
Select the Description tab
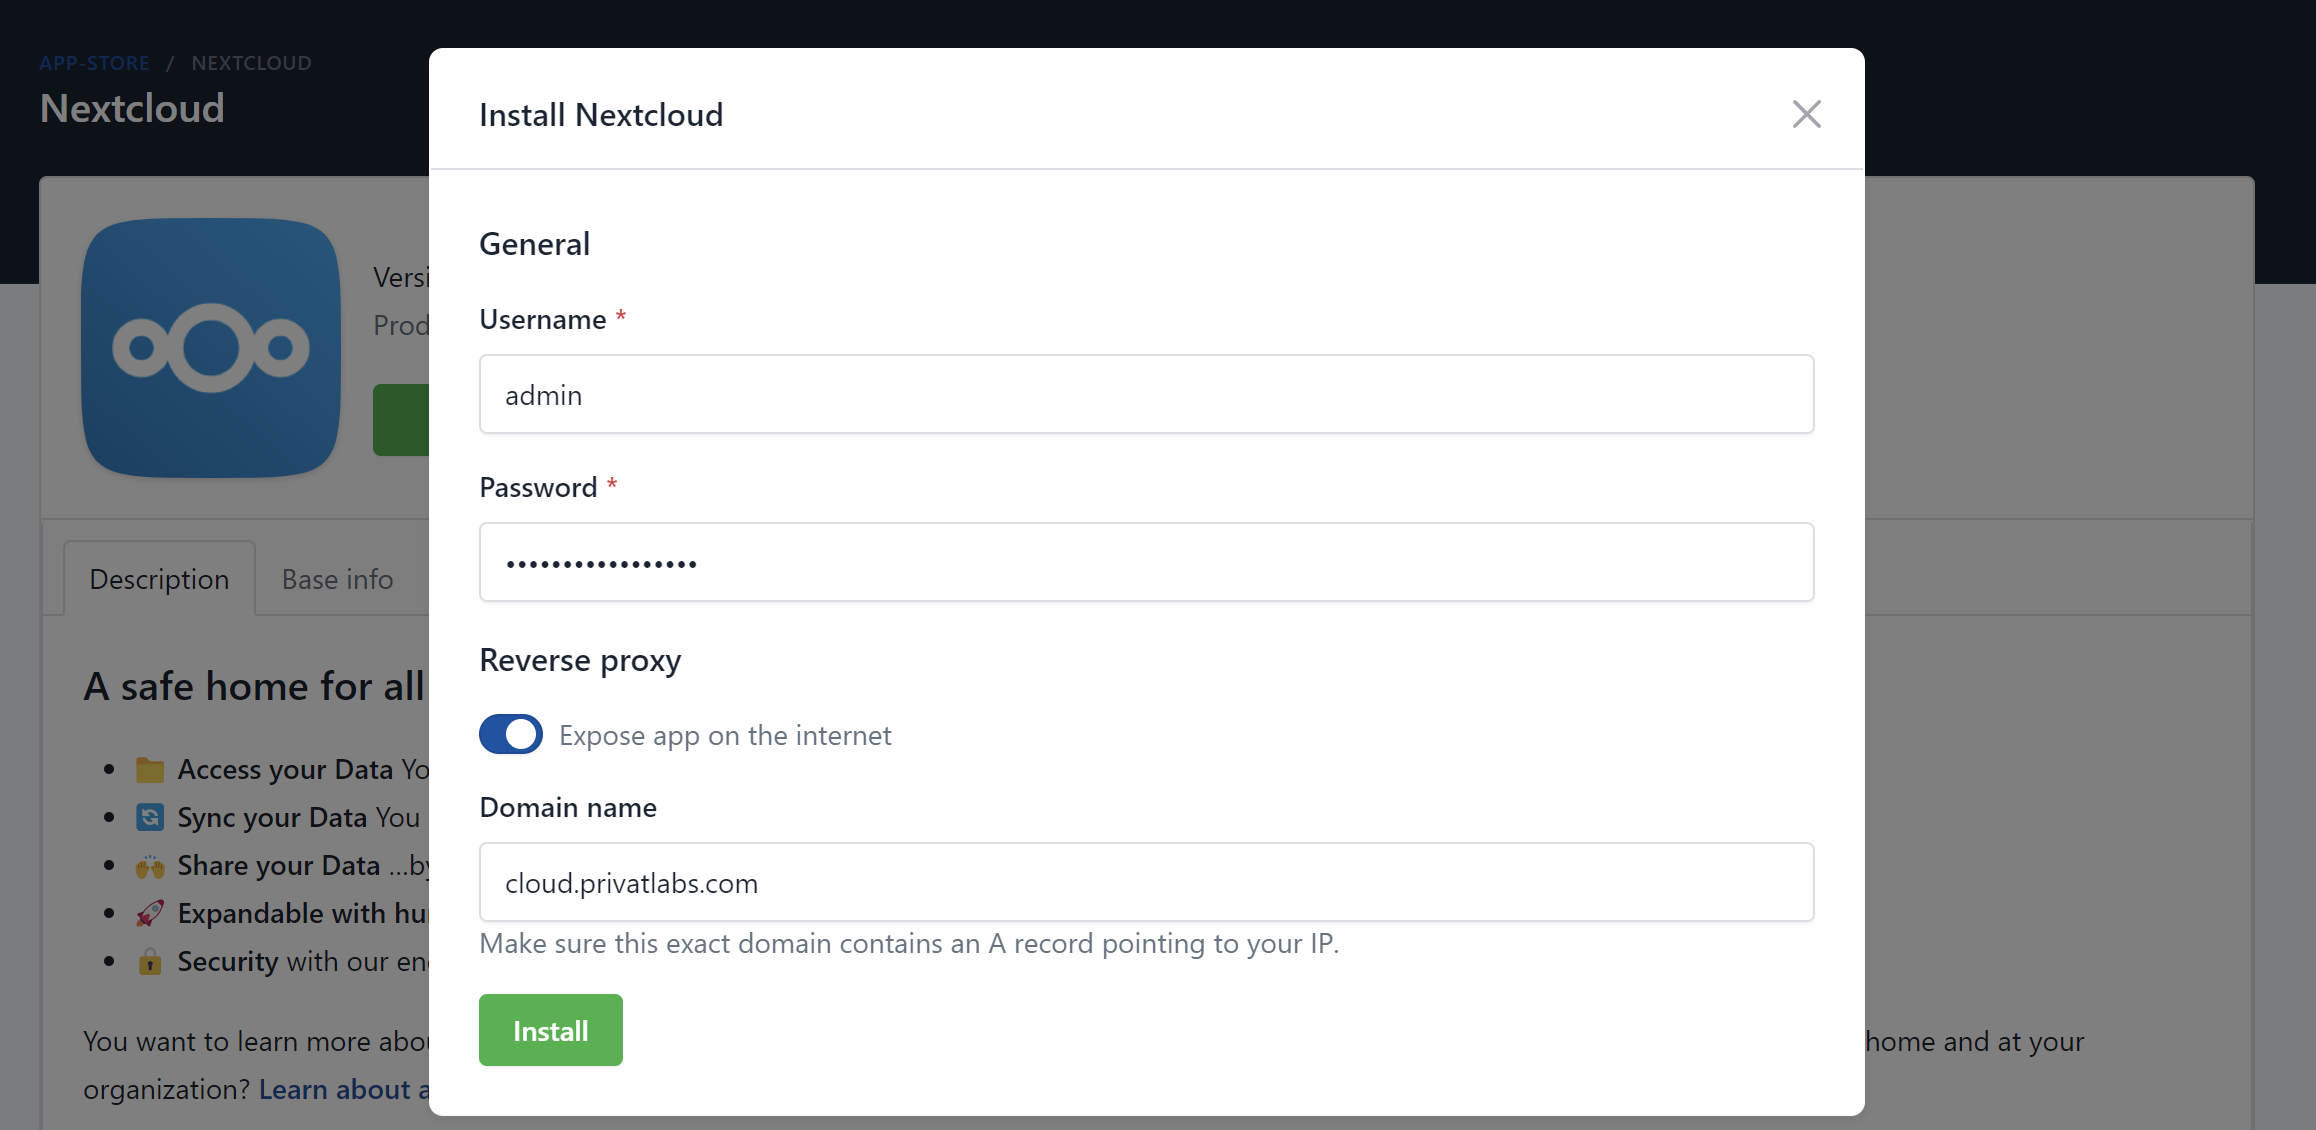click(x=159, y=578)
